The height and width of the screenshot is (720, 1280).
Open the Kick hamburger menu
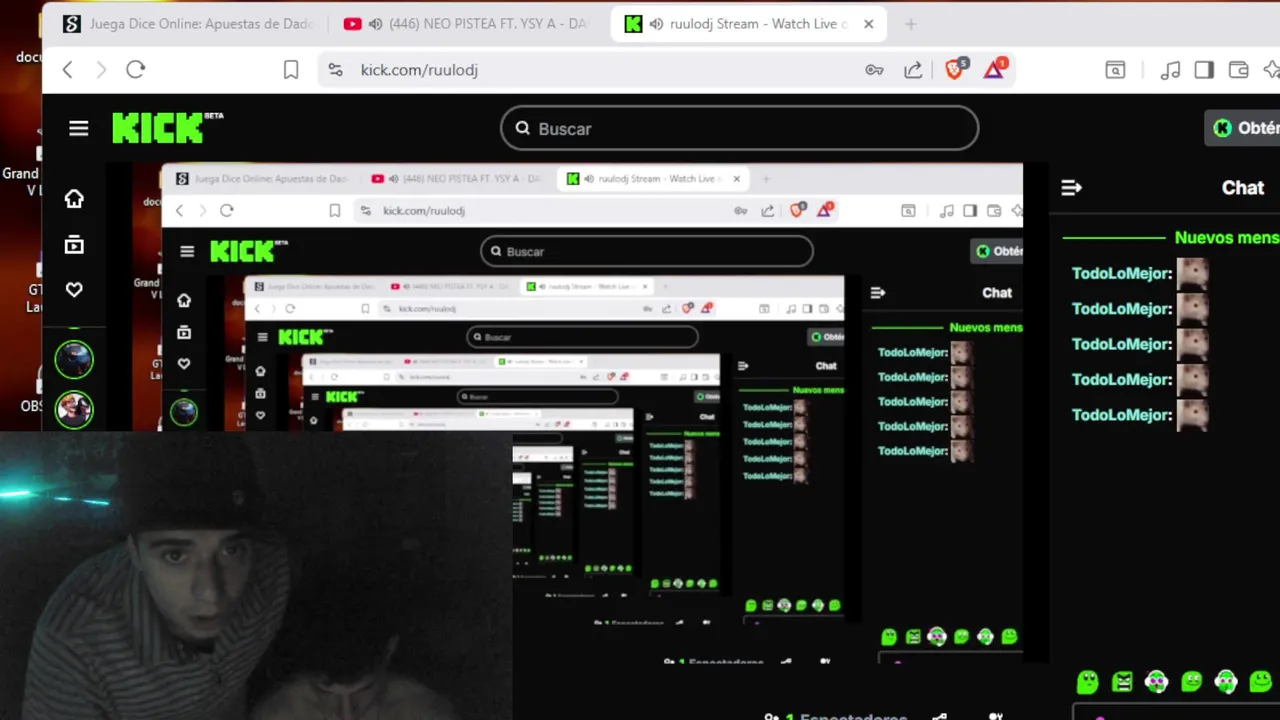pyautogui.click(x=79, y=128)
